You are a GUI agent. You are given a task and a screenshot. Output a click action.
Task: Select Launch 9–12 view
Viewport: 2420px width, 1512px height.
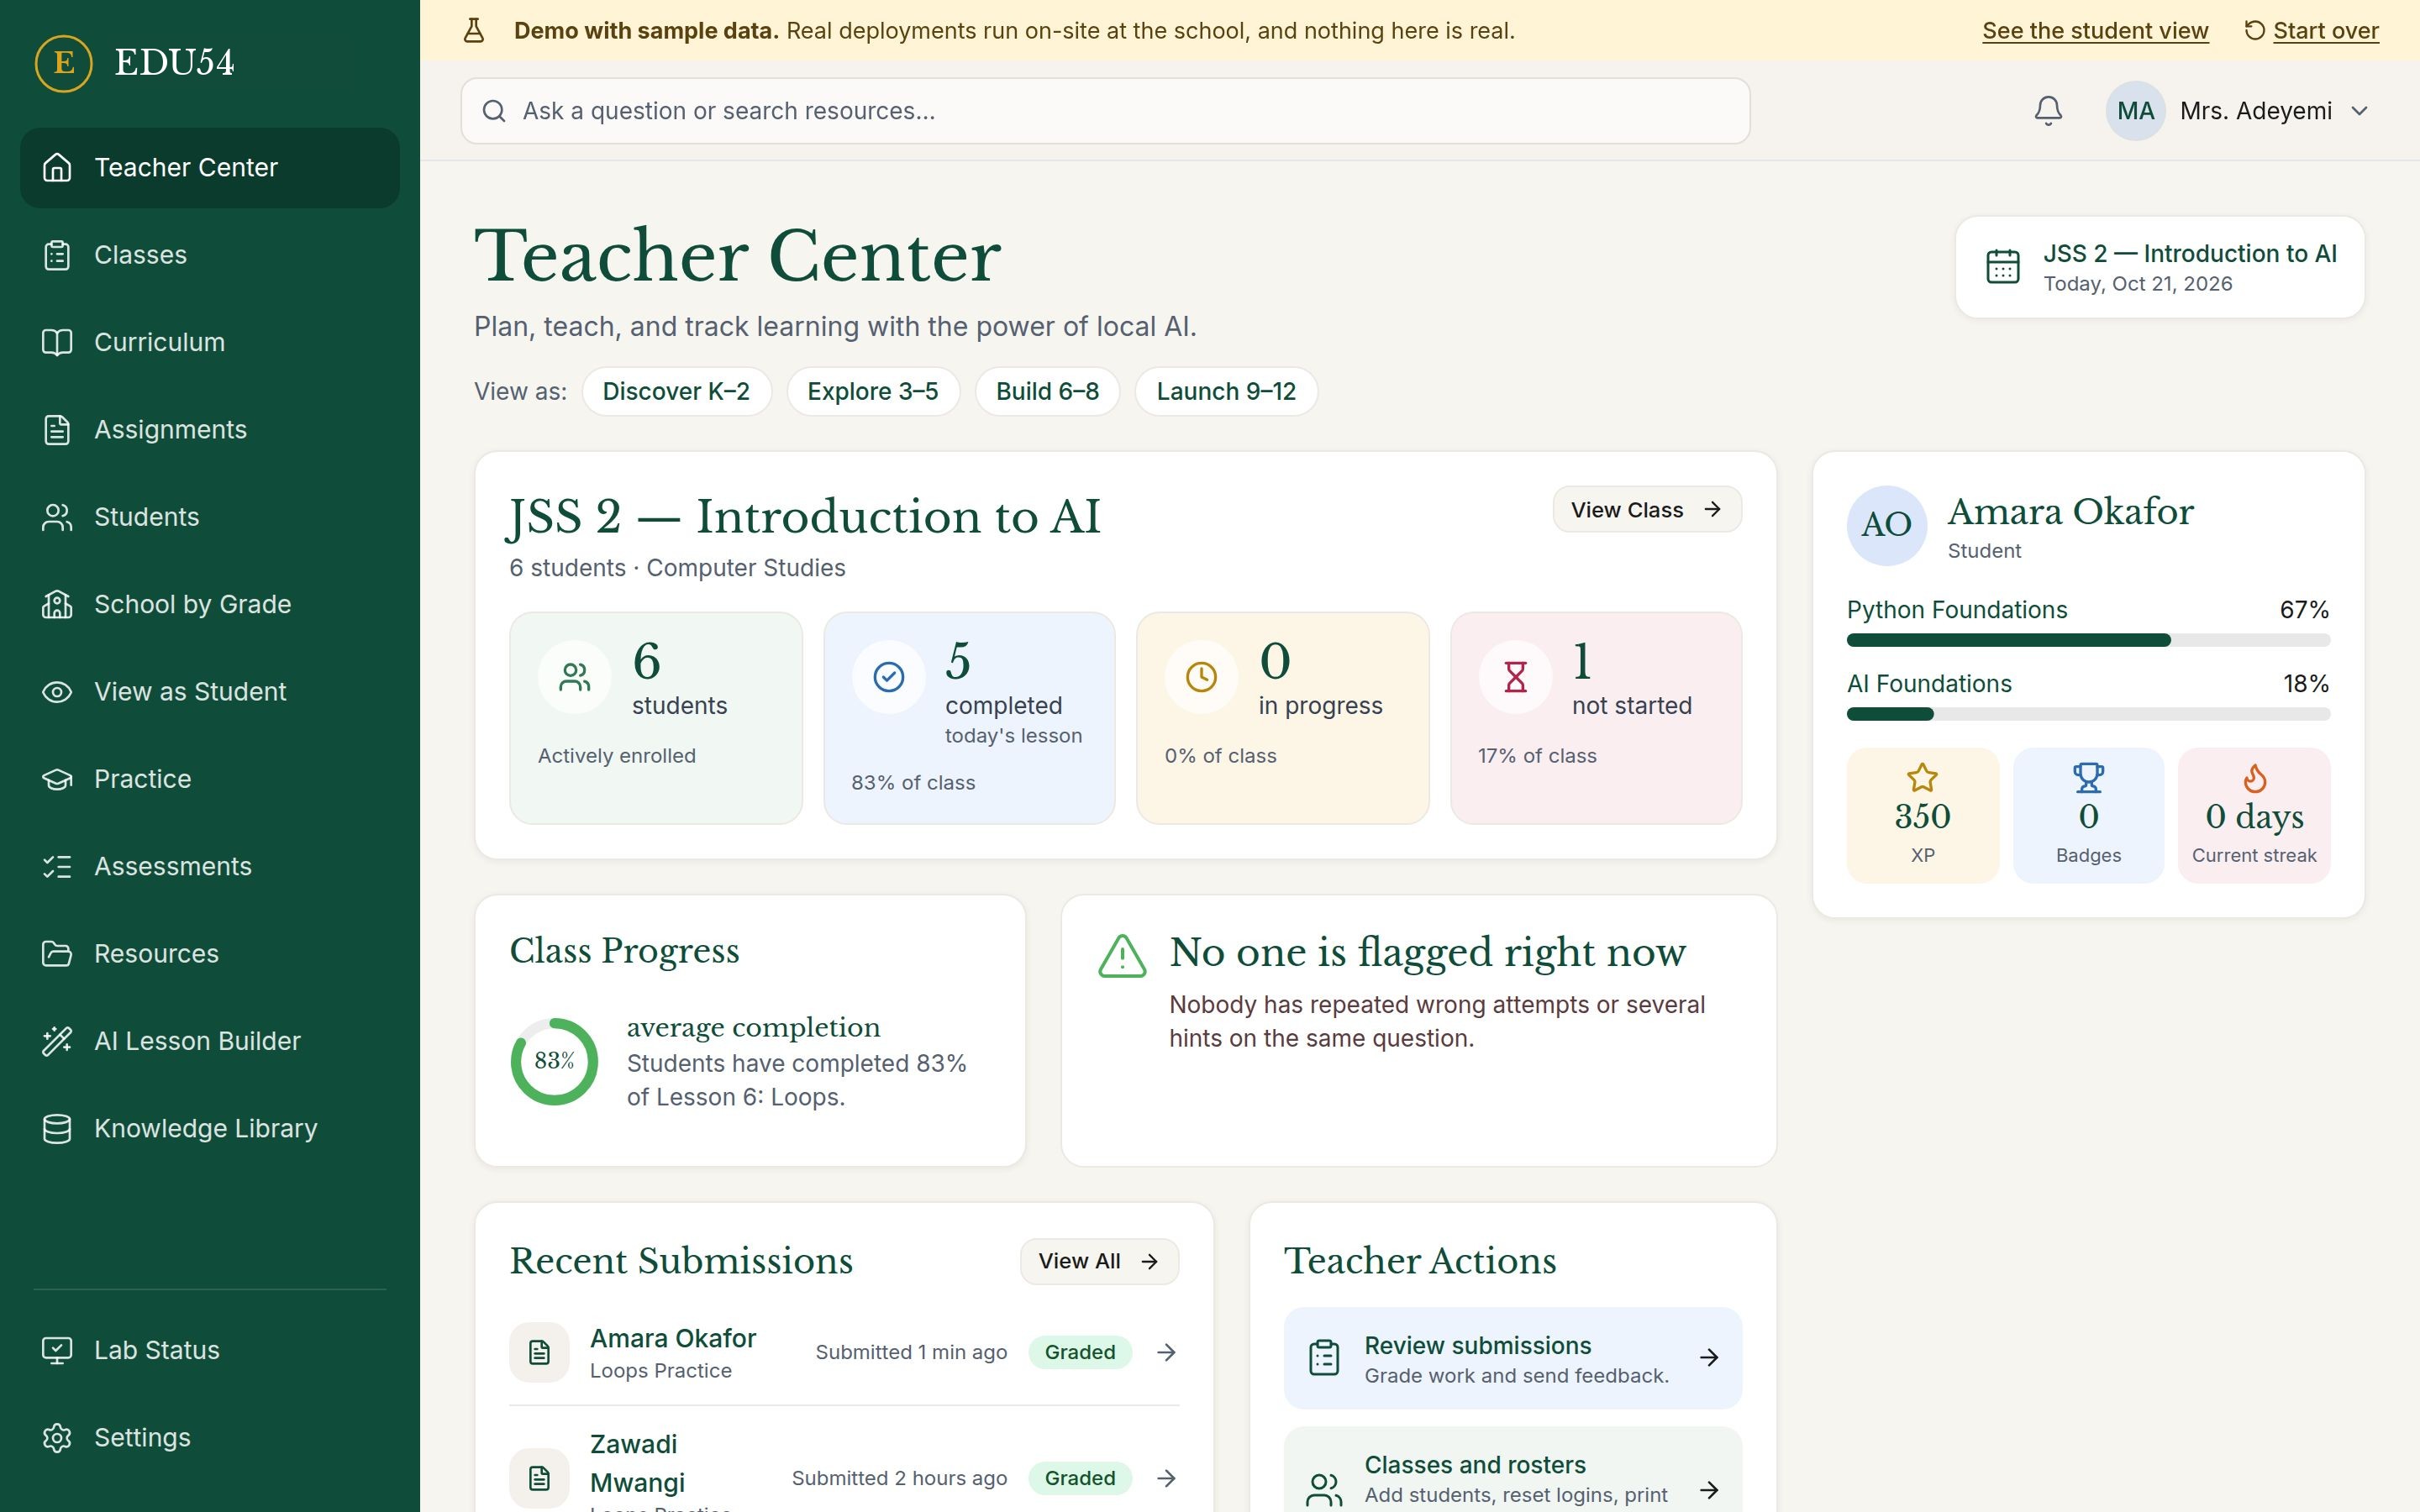pyautogui.click(x=1226, y=391)
